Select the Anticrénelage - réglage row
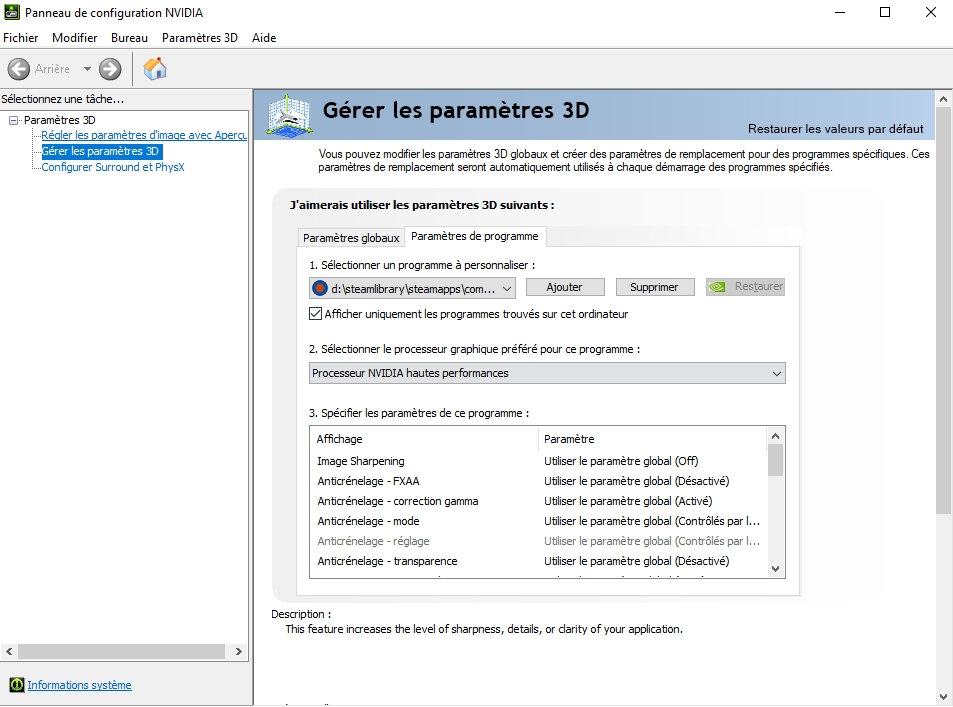 click(x=538, y=541)
